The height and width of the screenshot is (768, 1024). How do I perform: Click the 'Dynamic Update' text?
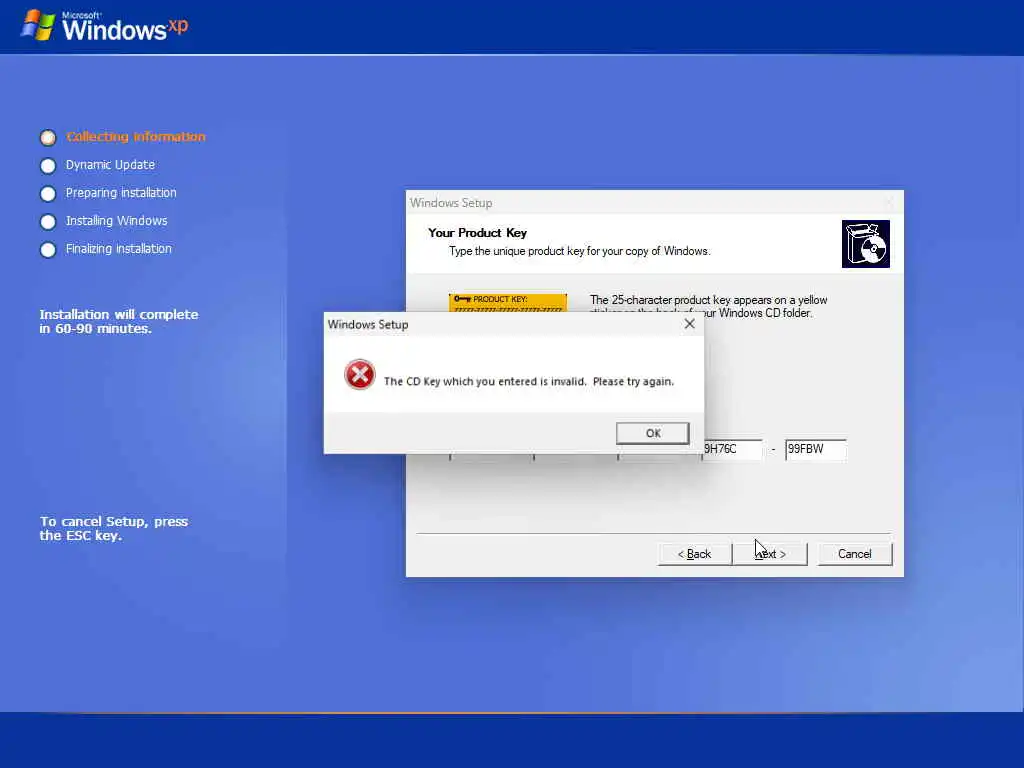(x=110, y=165)
